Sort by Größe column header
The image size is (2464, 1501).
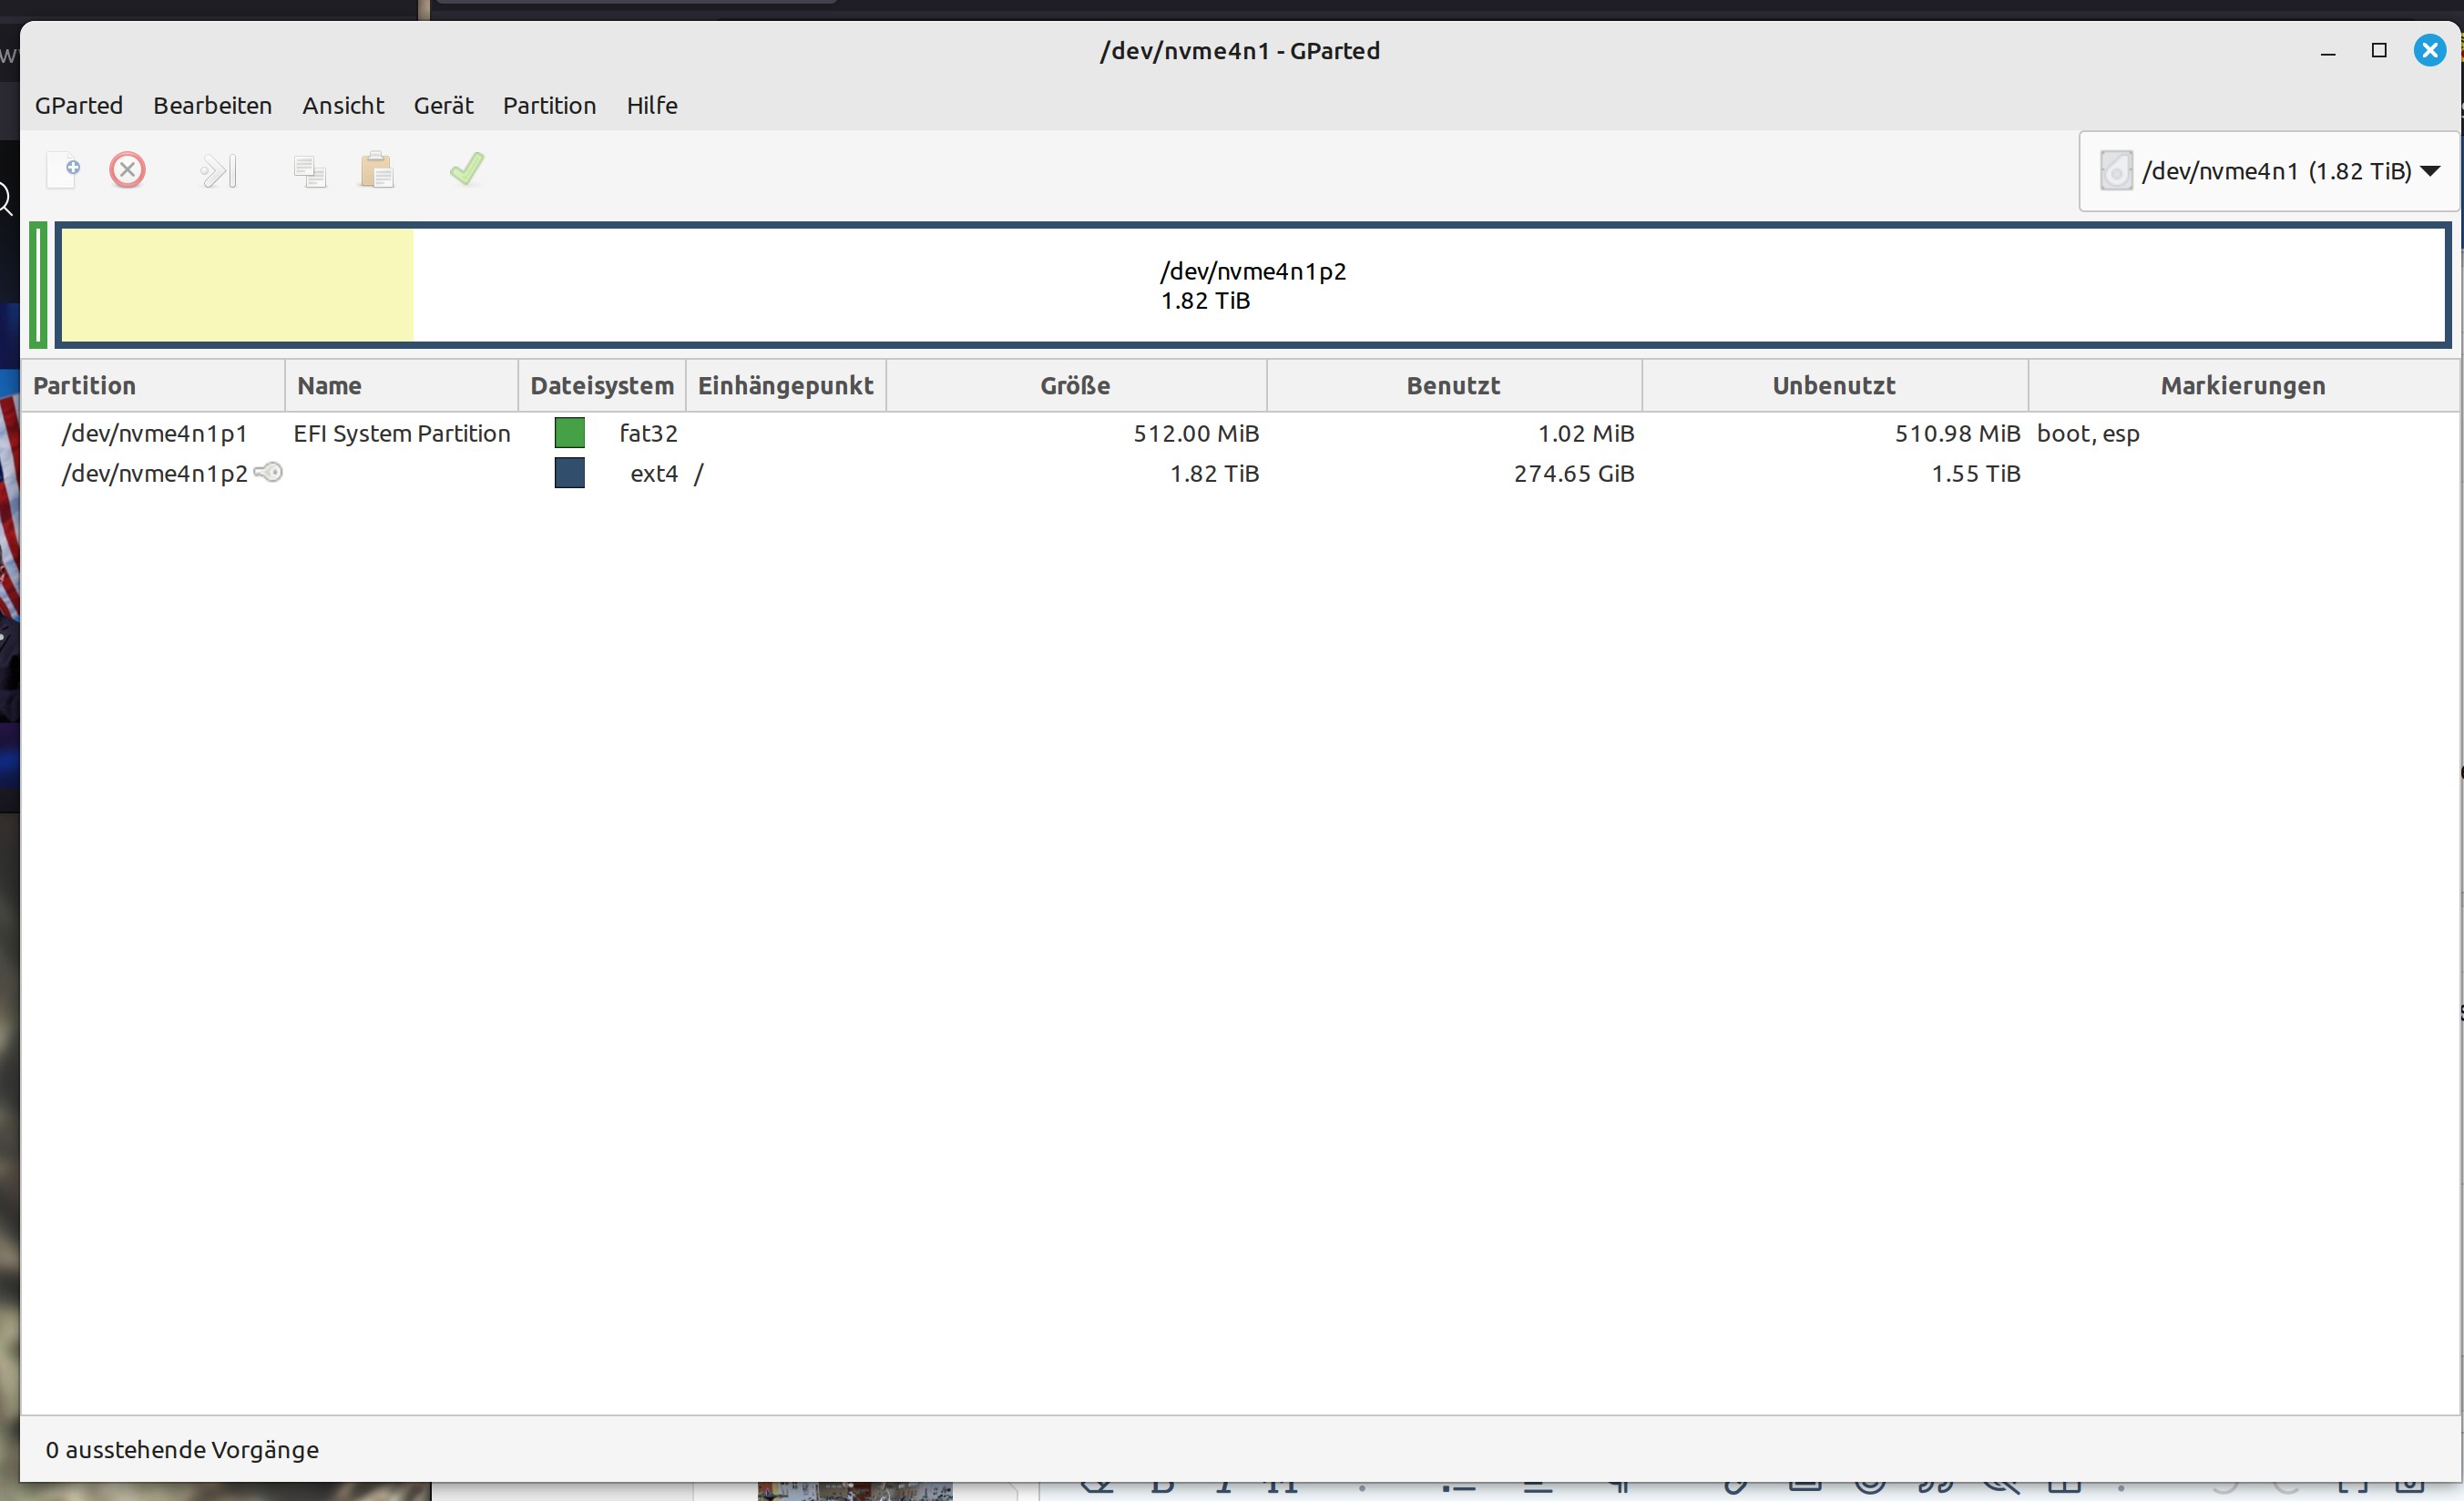pyautogui.click(x=1075, y=386)
